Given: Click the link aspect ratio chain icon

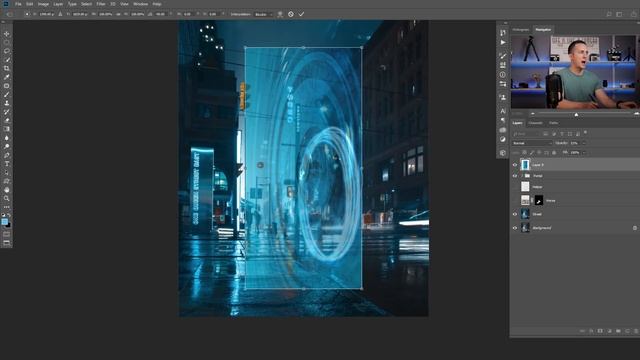Looking at the screenshot, I should 118,14.
